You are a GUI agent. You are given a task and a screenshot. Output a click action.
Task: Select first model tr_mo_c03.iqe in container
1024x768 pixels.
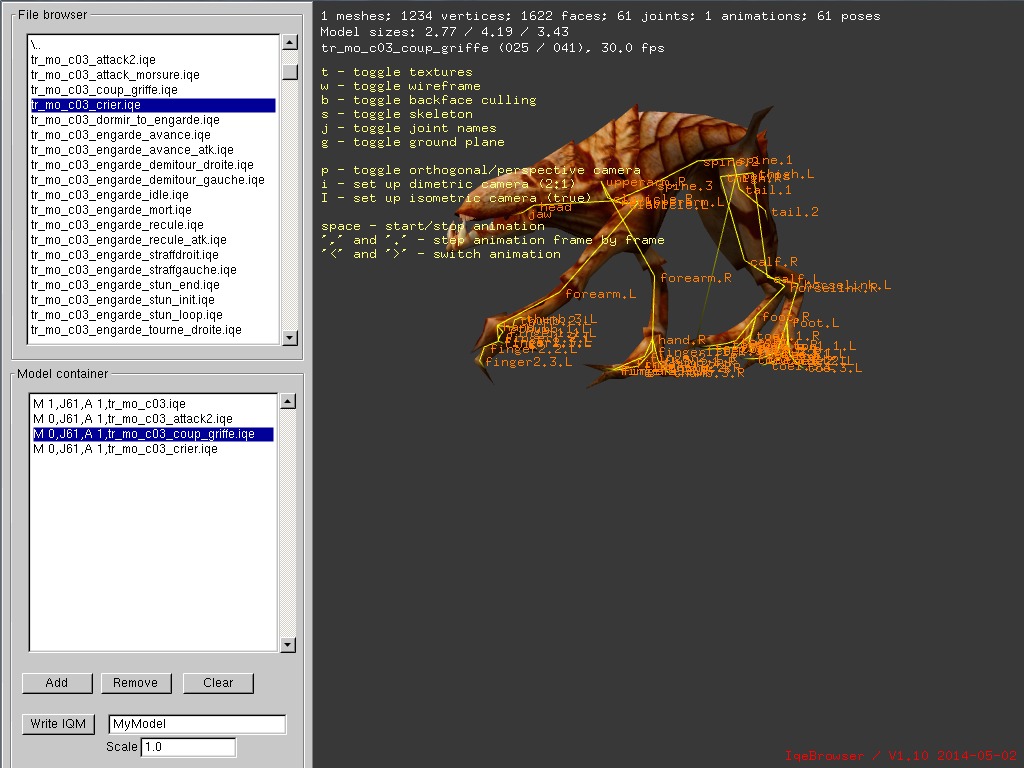(x=109, y=404)
